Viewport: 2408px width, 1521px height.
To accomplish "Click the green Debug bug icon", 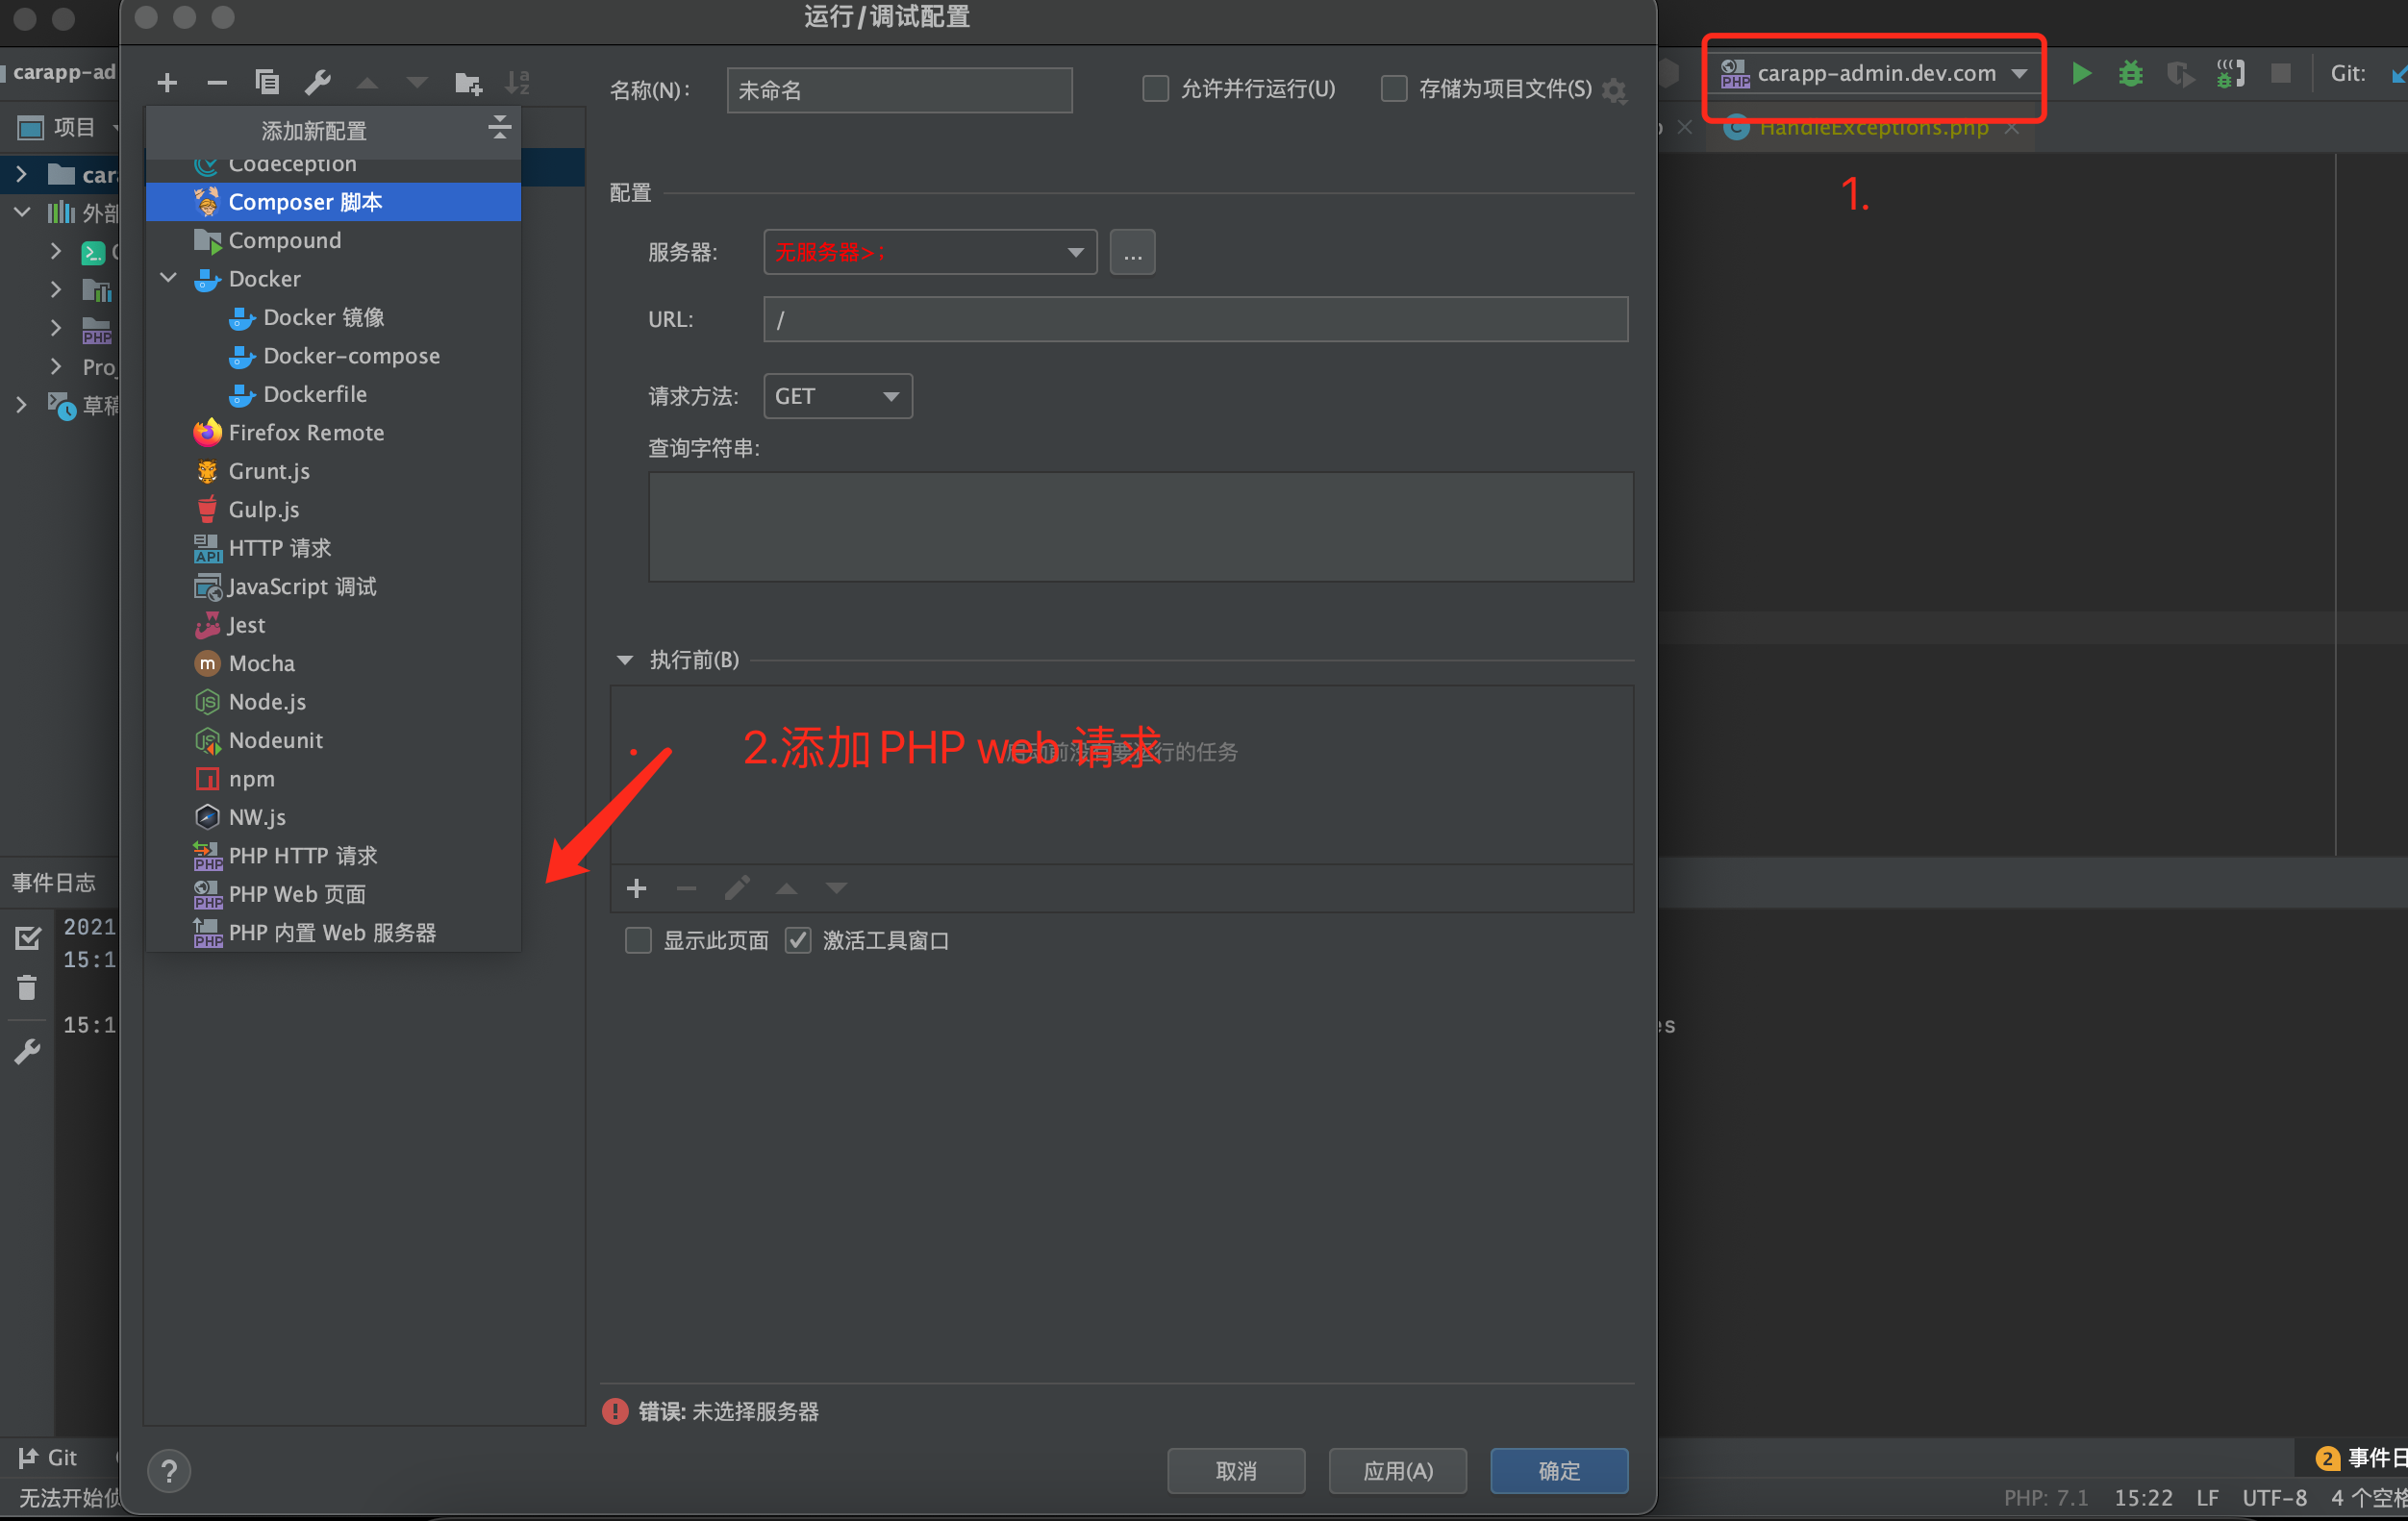I will point(2130,73).
